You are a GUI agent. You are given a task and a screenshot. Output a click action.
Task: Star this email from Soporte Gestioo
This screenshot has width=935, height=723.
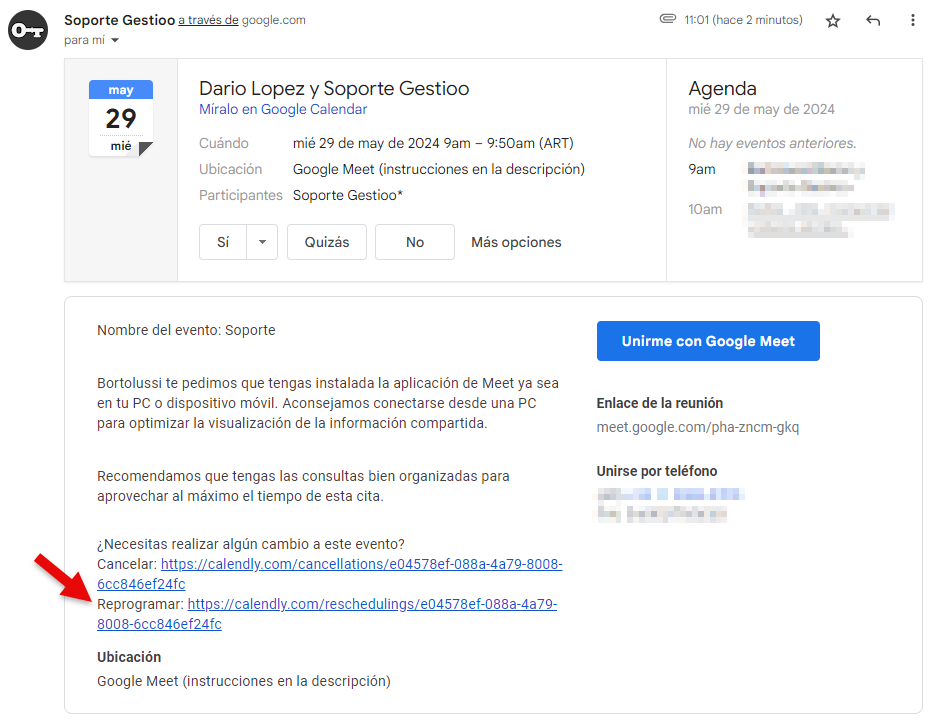[832, 21]
